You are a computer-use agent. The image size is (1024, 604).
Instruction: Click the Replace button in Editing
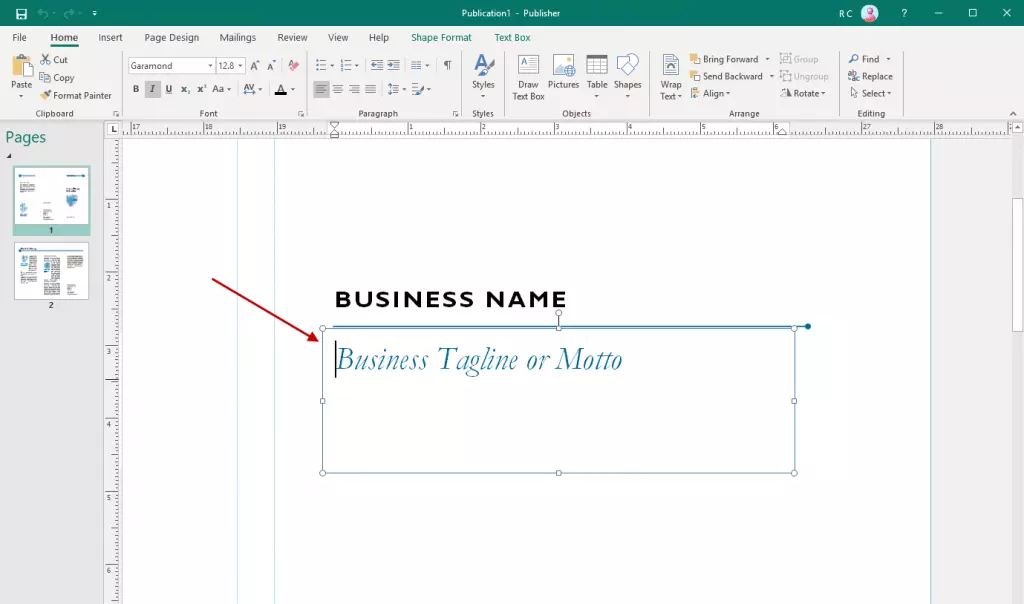[x=870, y=76]
